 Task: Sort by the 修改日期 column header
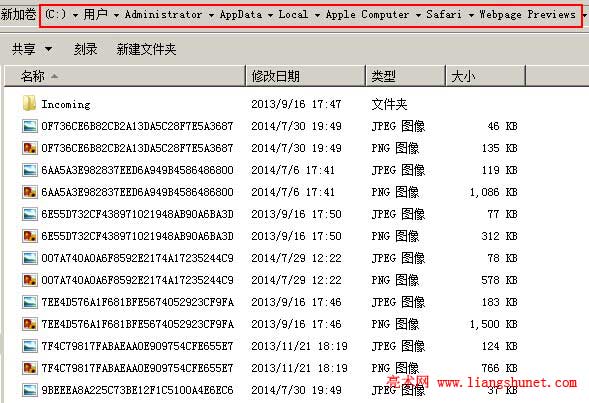306,76
